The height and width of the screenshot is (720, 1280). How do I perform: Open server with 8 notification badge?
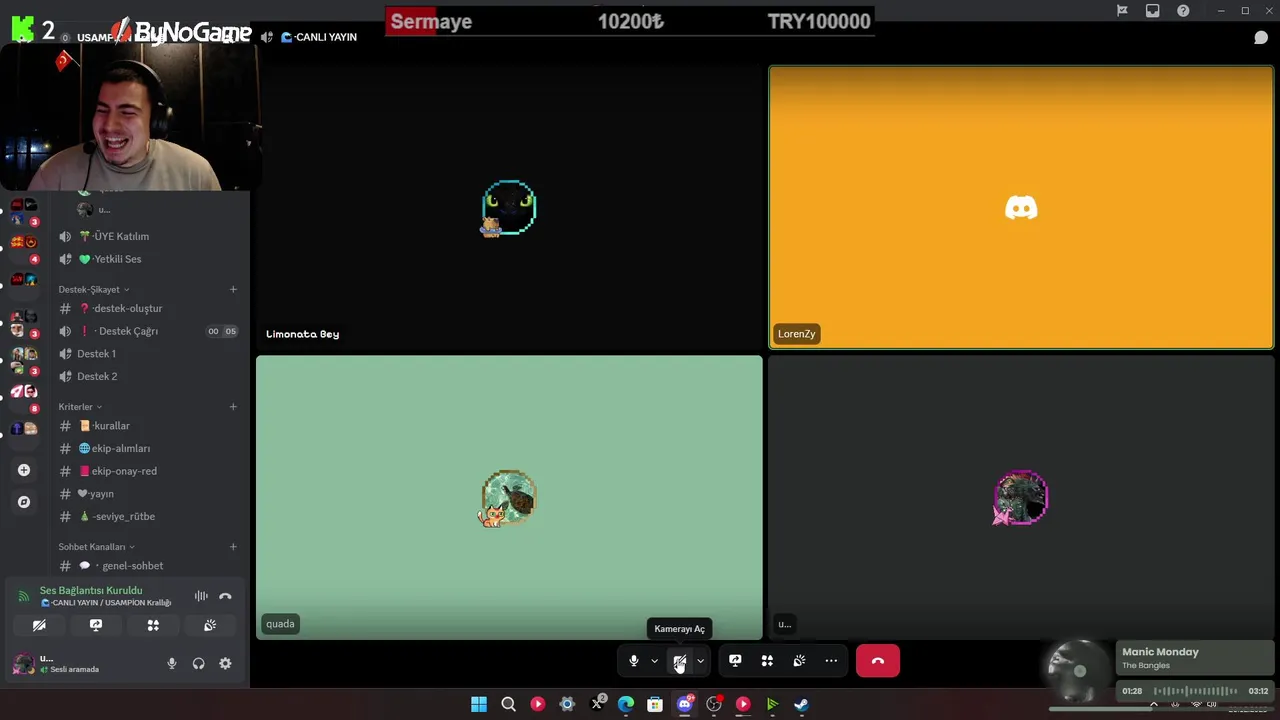[x=24, y=393]
